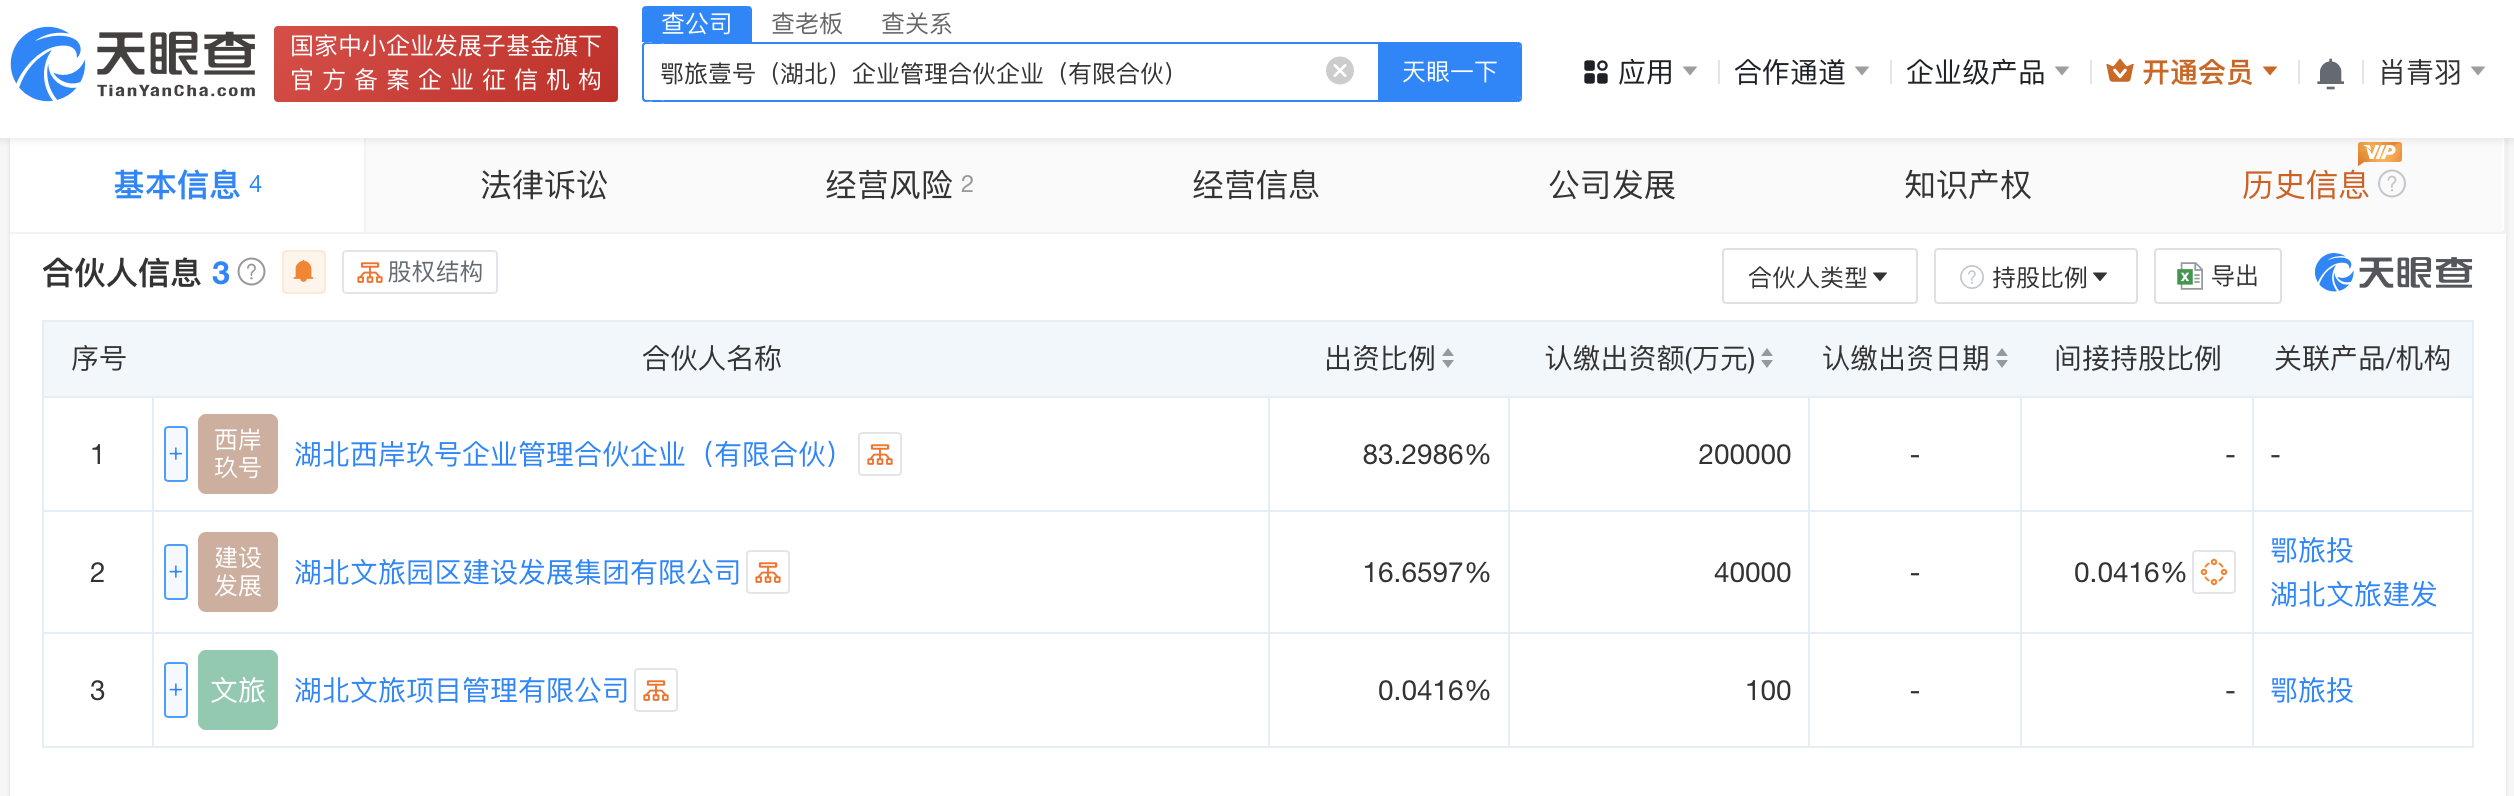Switch to the 查公司 search tab

(x=697, y=23)
